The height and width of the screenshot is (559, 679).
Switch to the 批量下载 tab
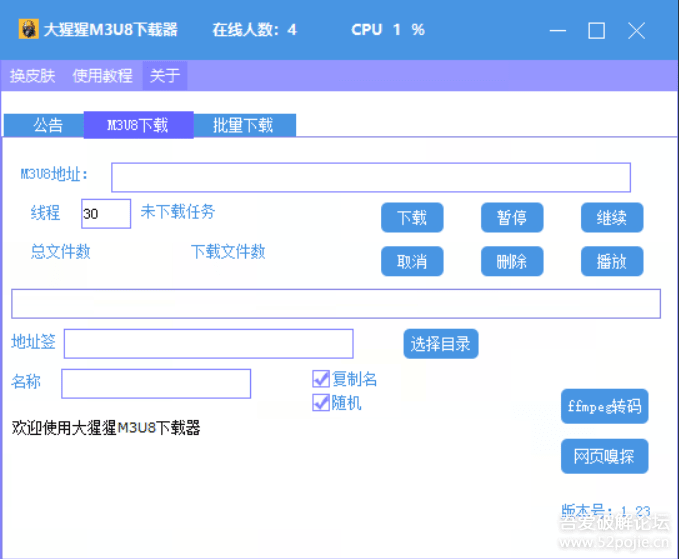tap(243, 125)
